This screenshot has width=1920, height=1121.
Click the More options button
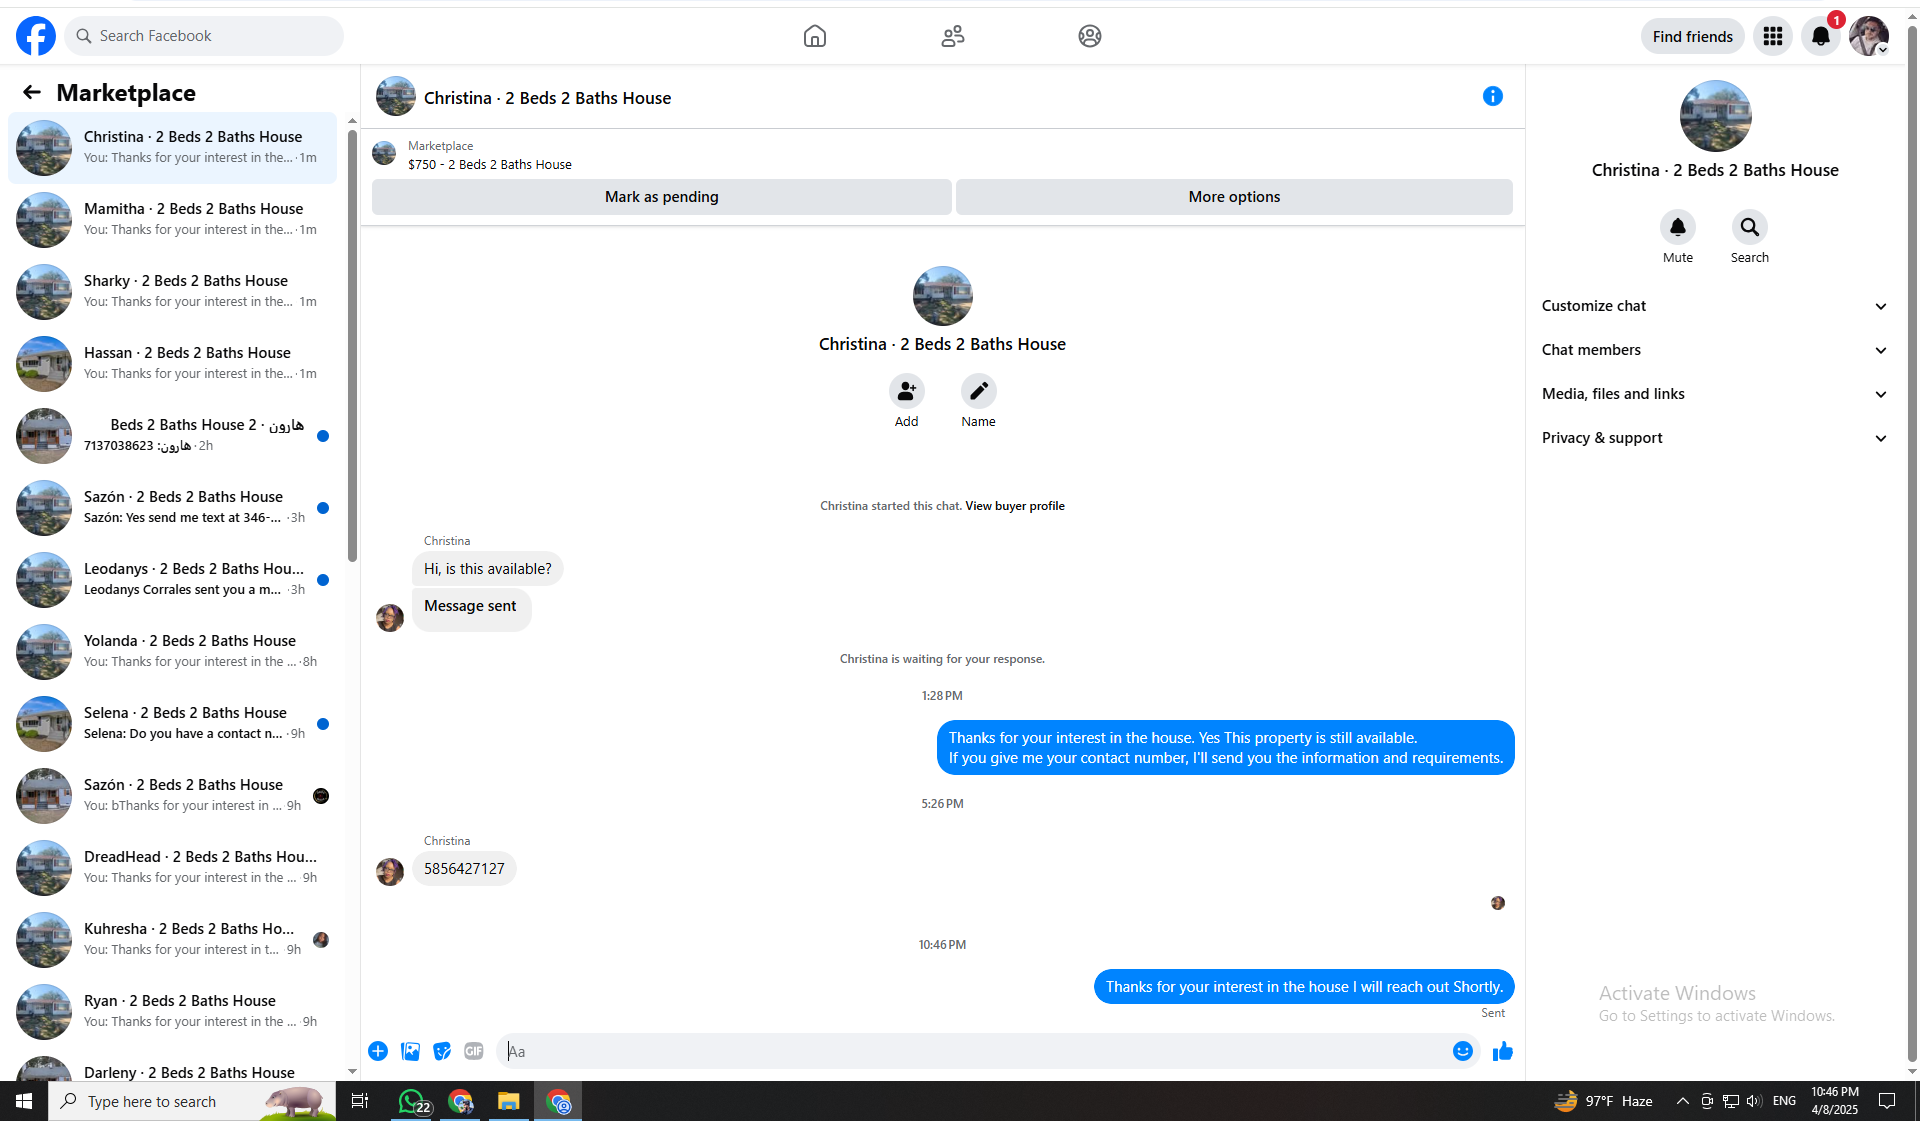pyautogui.click(x=1233, y=197)
